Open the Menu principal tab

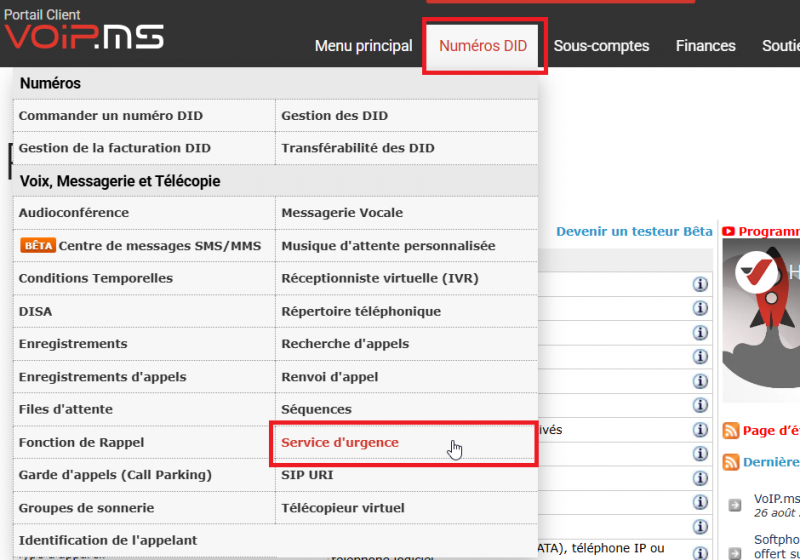click(363, 46)
